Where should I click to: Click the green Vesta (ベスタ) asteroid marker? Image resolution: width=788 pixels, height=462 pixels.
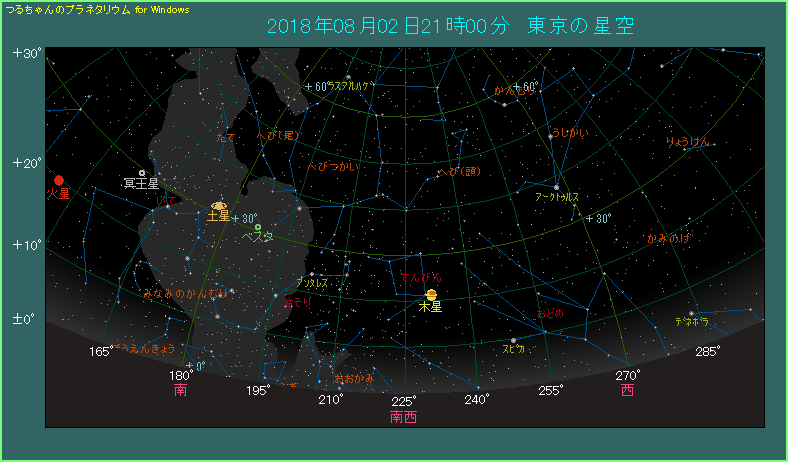click(258, 227)
